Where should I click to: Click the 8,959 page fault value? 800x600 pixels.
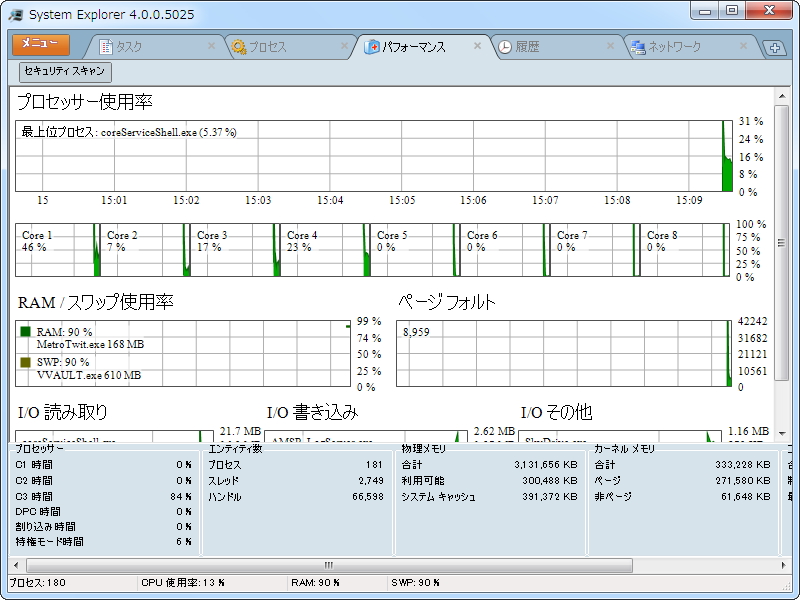point(416,332)
